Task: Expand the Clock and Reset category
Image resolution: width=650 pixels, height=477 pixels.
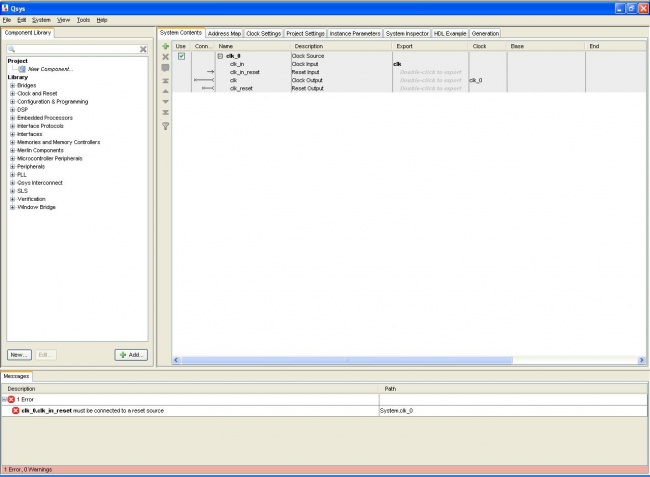Action: pos(12,94)
